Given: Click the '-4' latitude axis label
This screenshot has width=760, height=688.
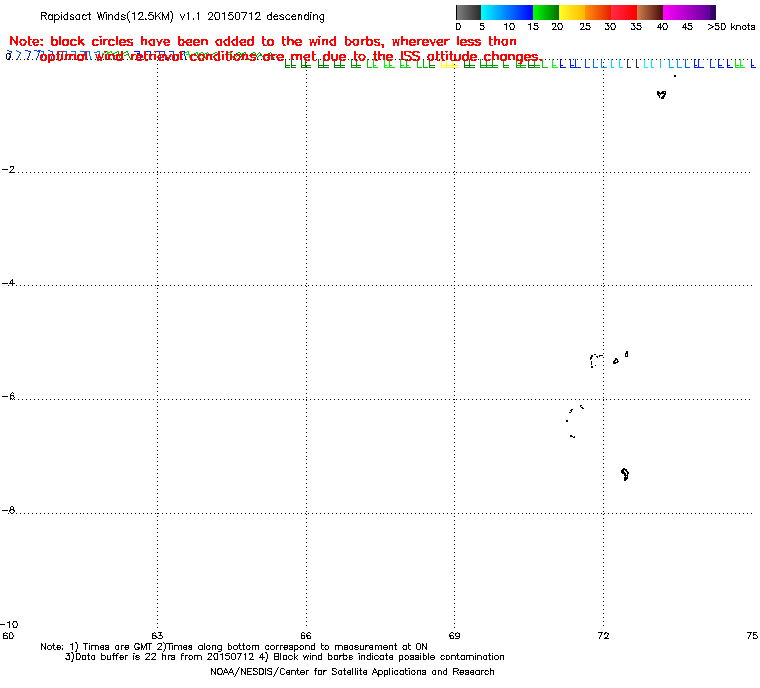Looking at the screenshot, I should pos(8,283).
